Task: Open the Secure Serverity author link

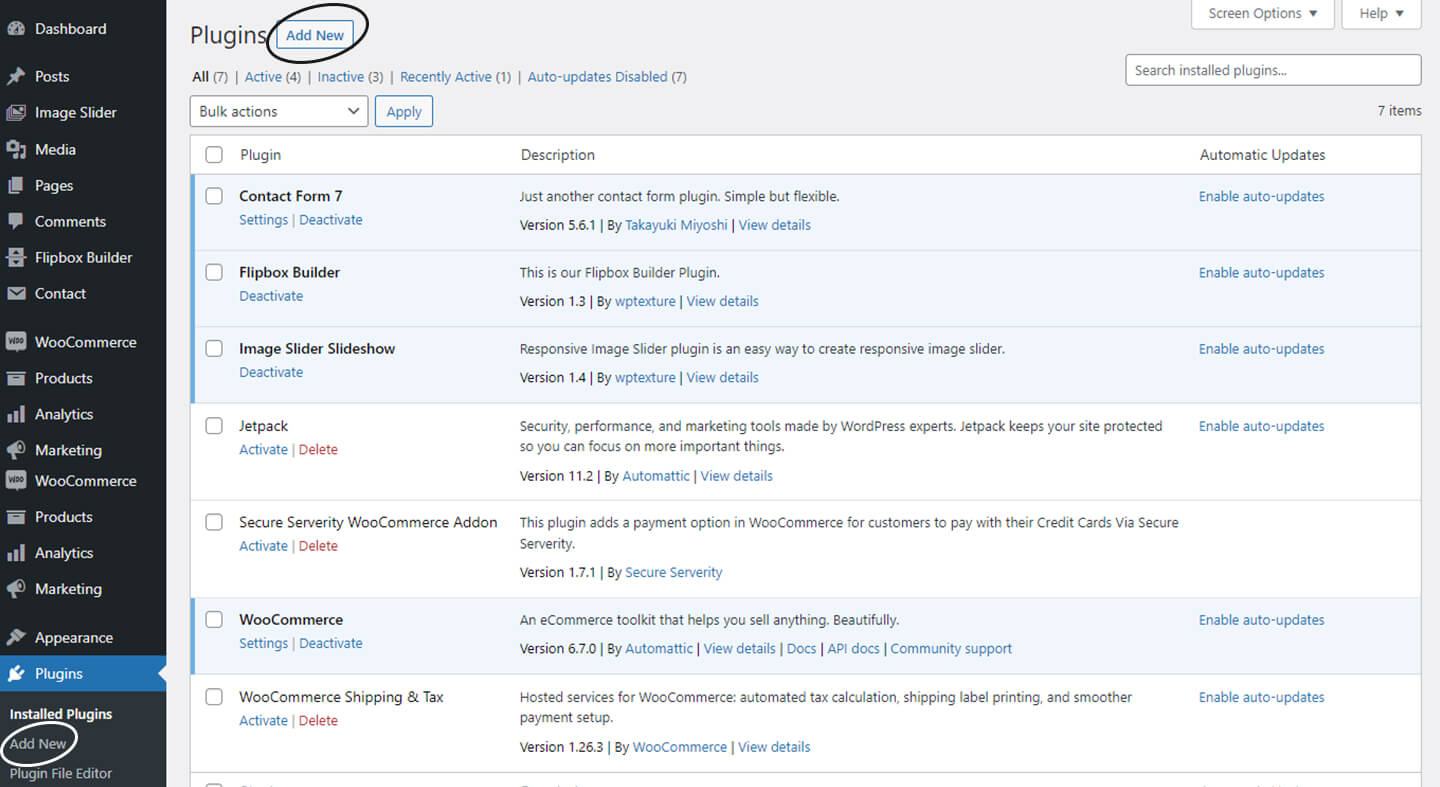Action: (x=674, y=573)
